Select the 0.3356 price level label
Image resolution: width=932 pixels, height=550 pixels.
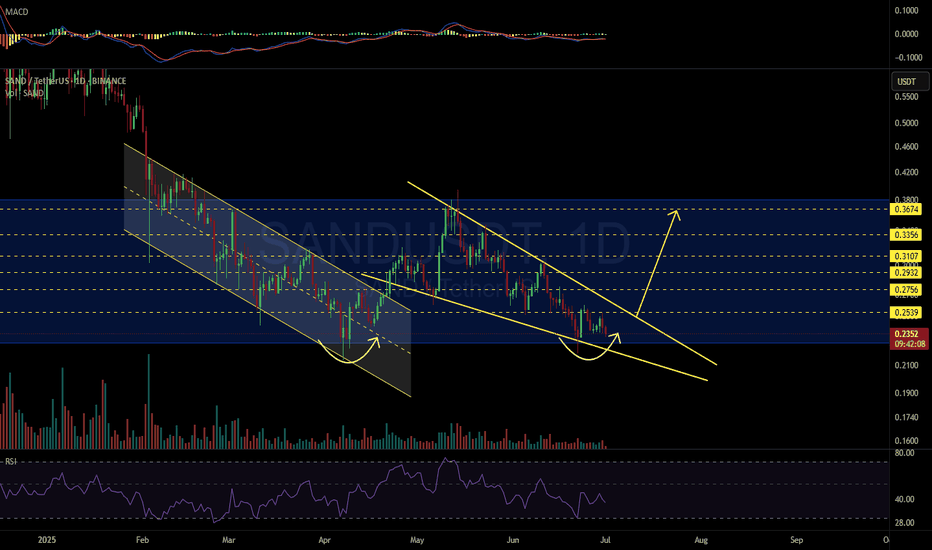tap(906, 235)
